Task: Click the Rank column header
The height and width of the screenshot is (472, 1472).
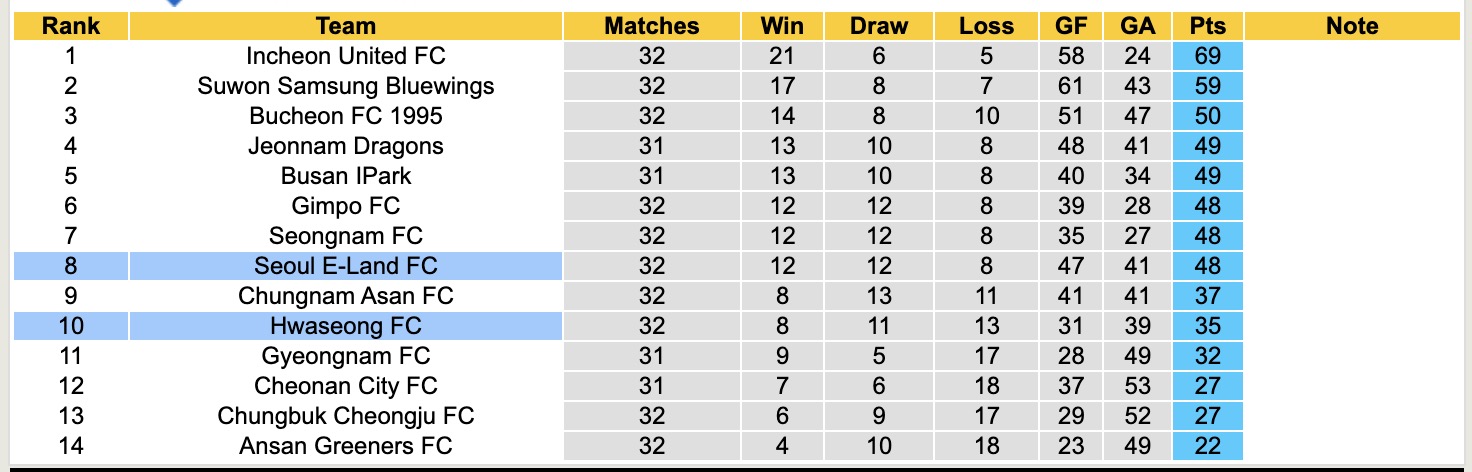Action: tap(70, 27)
